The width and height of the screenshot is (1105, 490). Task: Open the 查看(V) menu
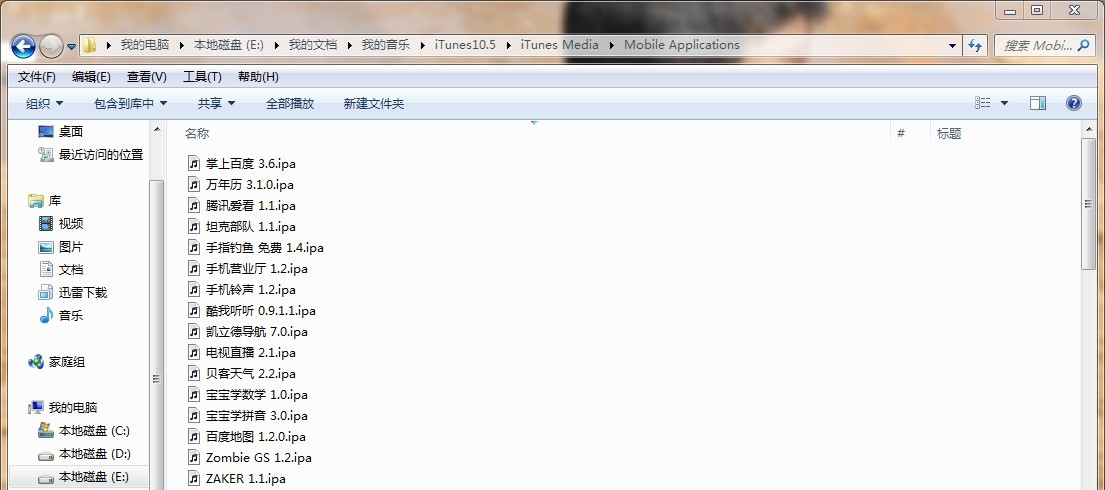pos(147,76)
